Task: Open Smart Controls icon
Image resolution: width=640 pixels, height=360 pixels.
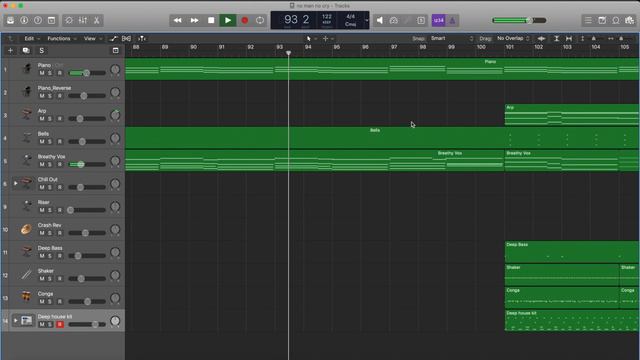Action: point(69,20)
